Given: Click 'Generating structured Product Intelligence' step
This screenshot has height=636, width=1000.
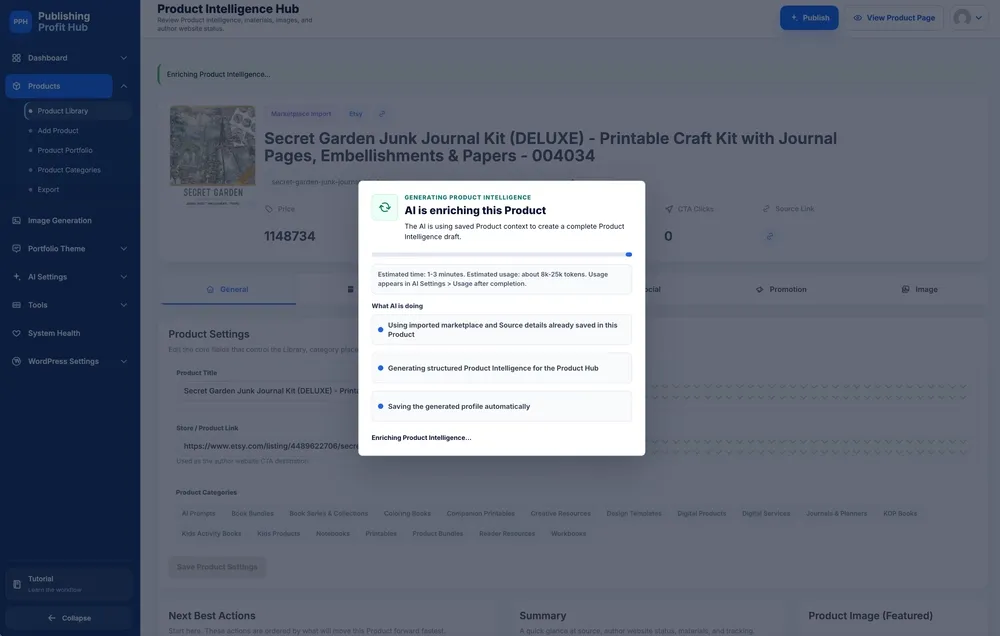Looking at the screenshot, I should click(502, 368).
